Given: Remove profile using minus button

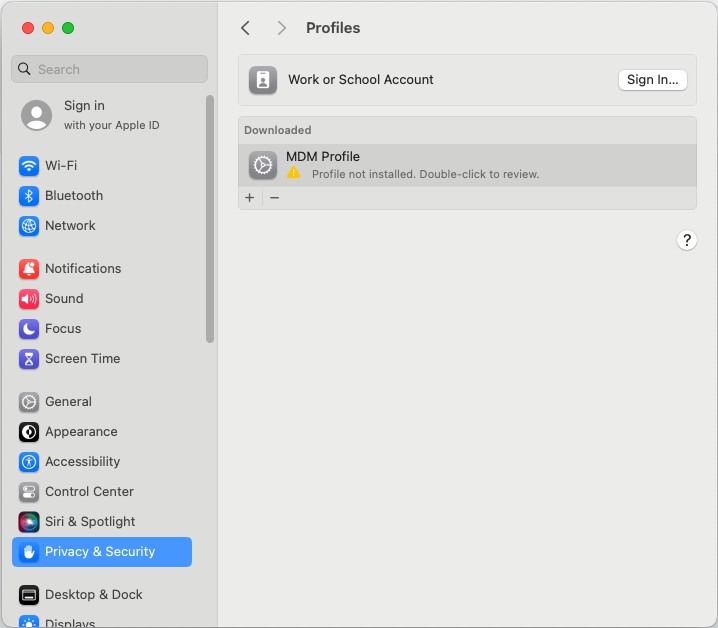Looking at the screenshot, I should point(274,198).
